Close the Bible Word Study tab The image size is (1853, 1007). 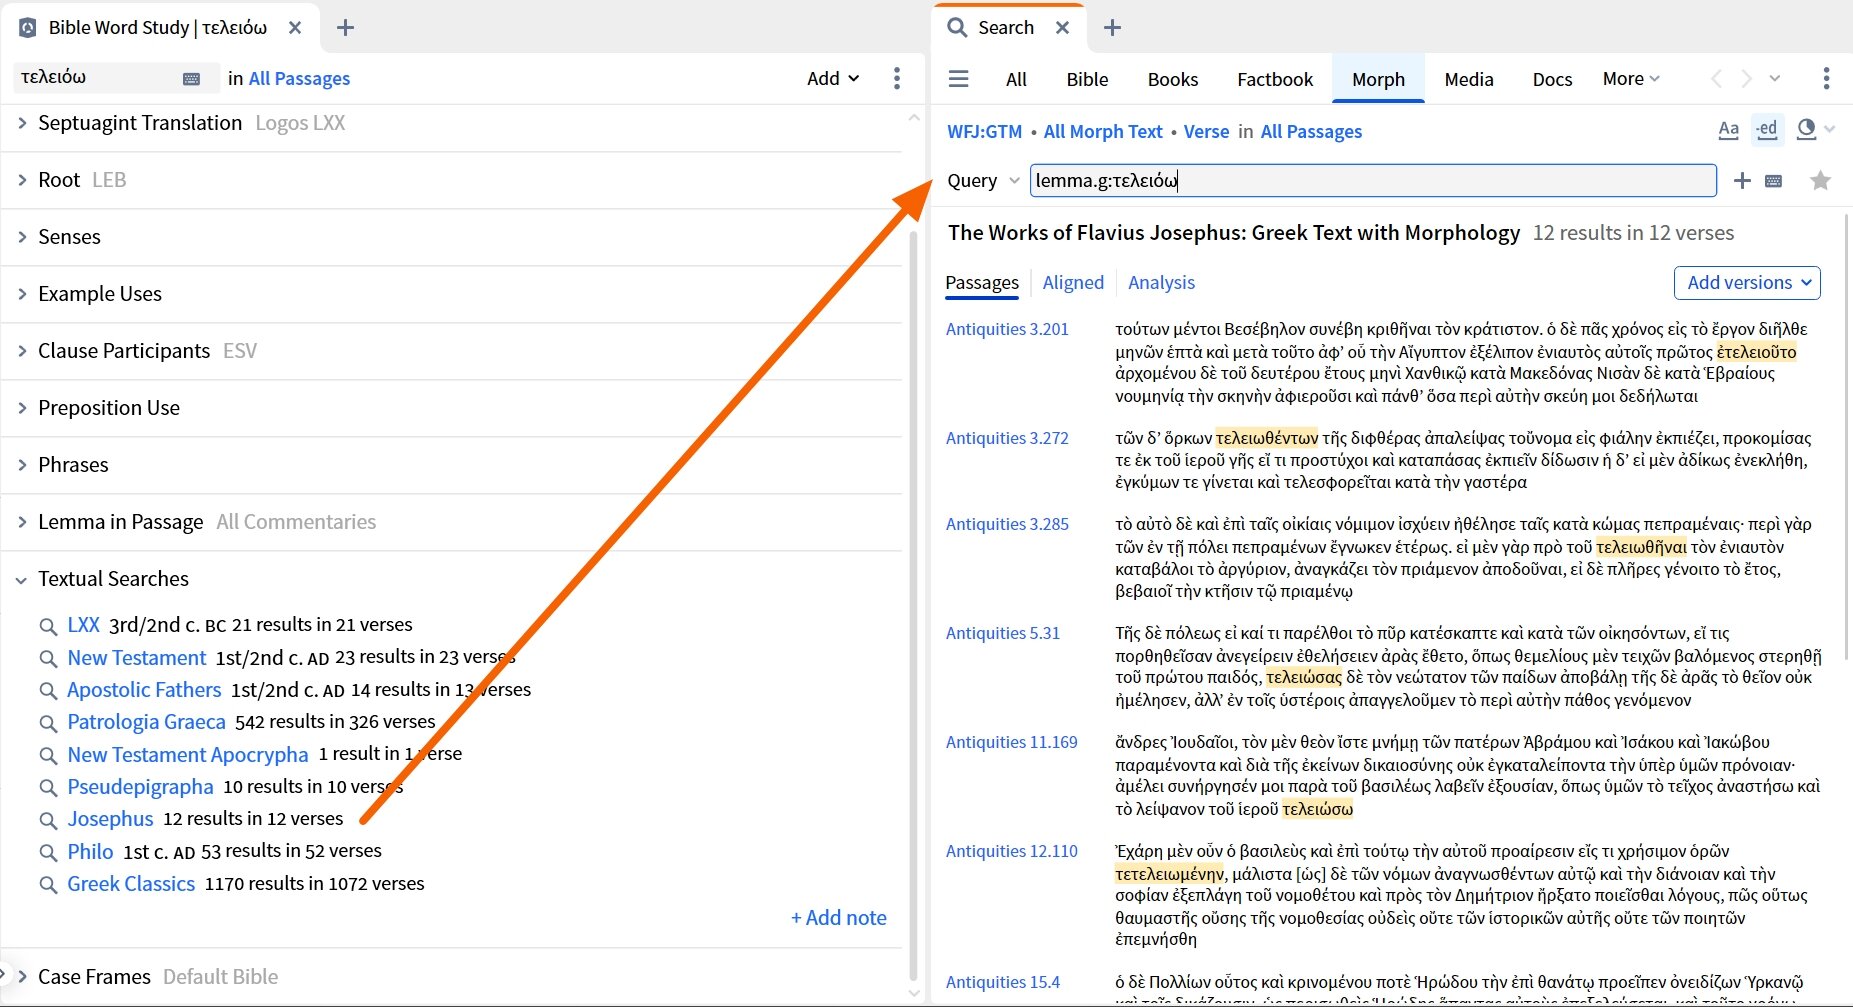tap(295, 28)
